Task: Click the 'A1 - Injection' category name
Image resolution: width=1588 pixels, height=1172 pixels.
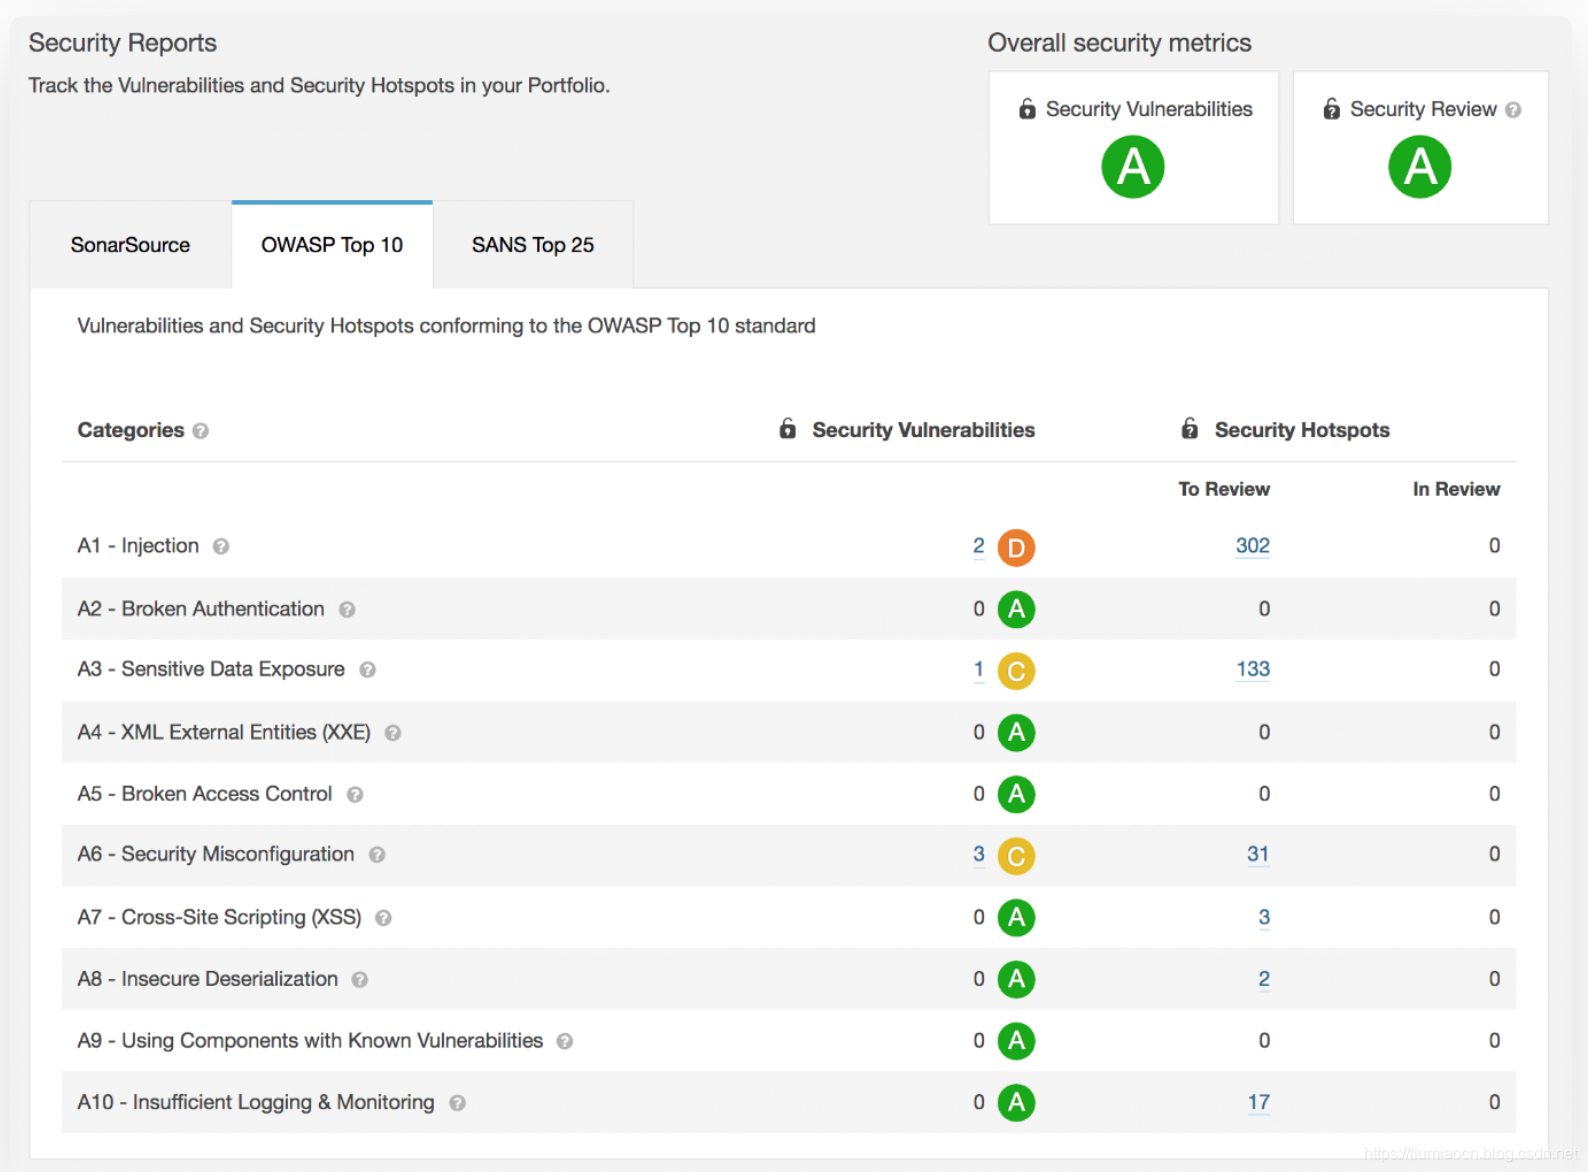Action: 138,546
